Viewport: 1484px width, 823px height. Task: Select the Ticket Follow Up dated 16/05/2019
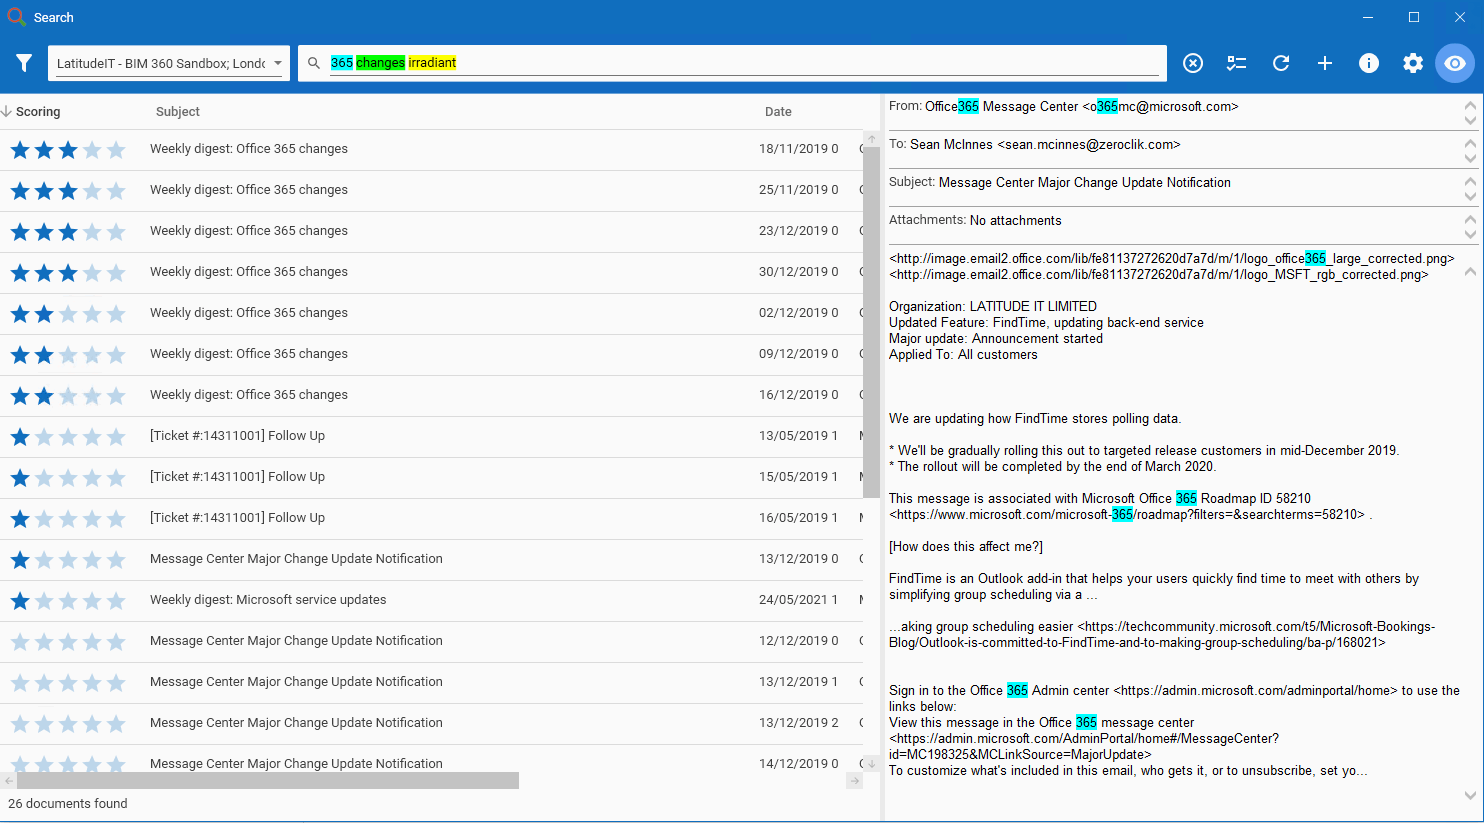click(x=431, y=518)
